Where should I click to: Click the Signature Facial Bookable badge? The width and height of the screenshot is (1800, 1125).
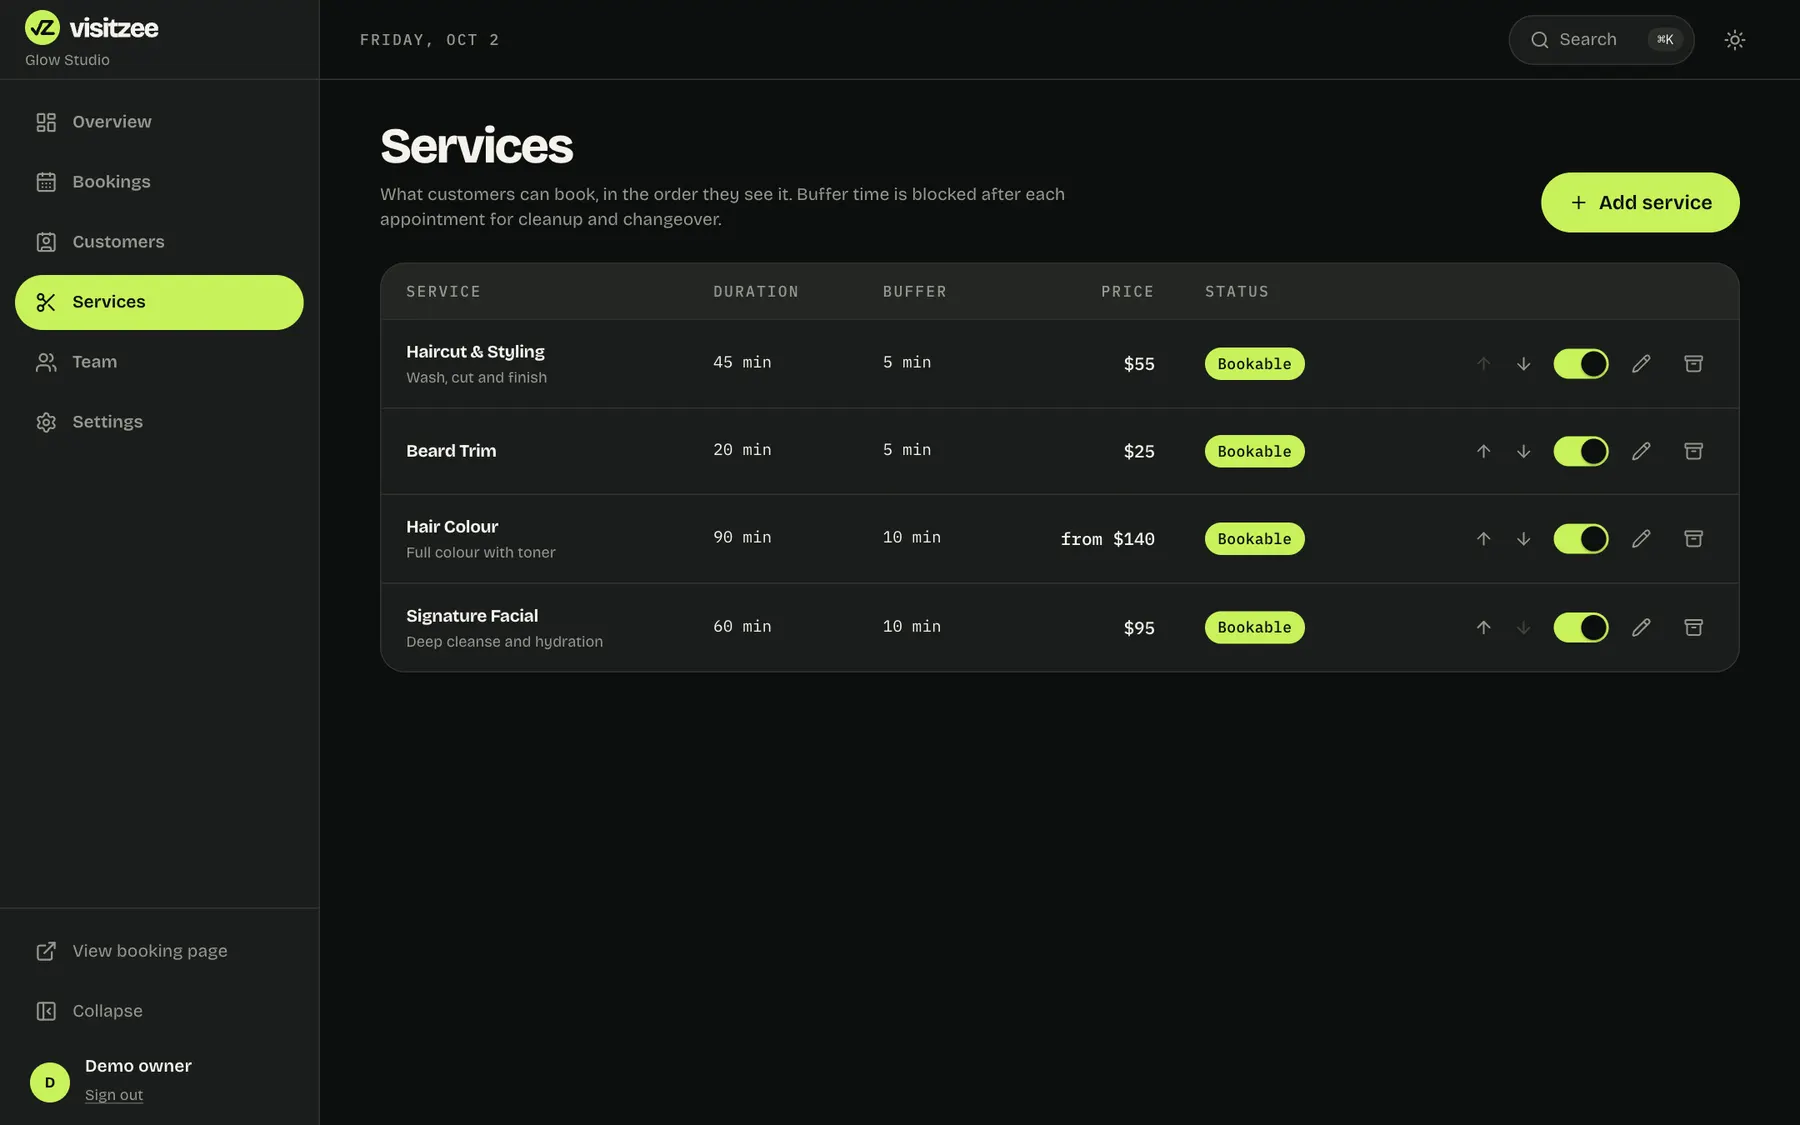1254,628
